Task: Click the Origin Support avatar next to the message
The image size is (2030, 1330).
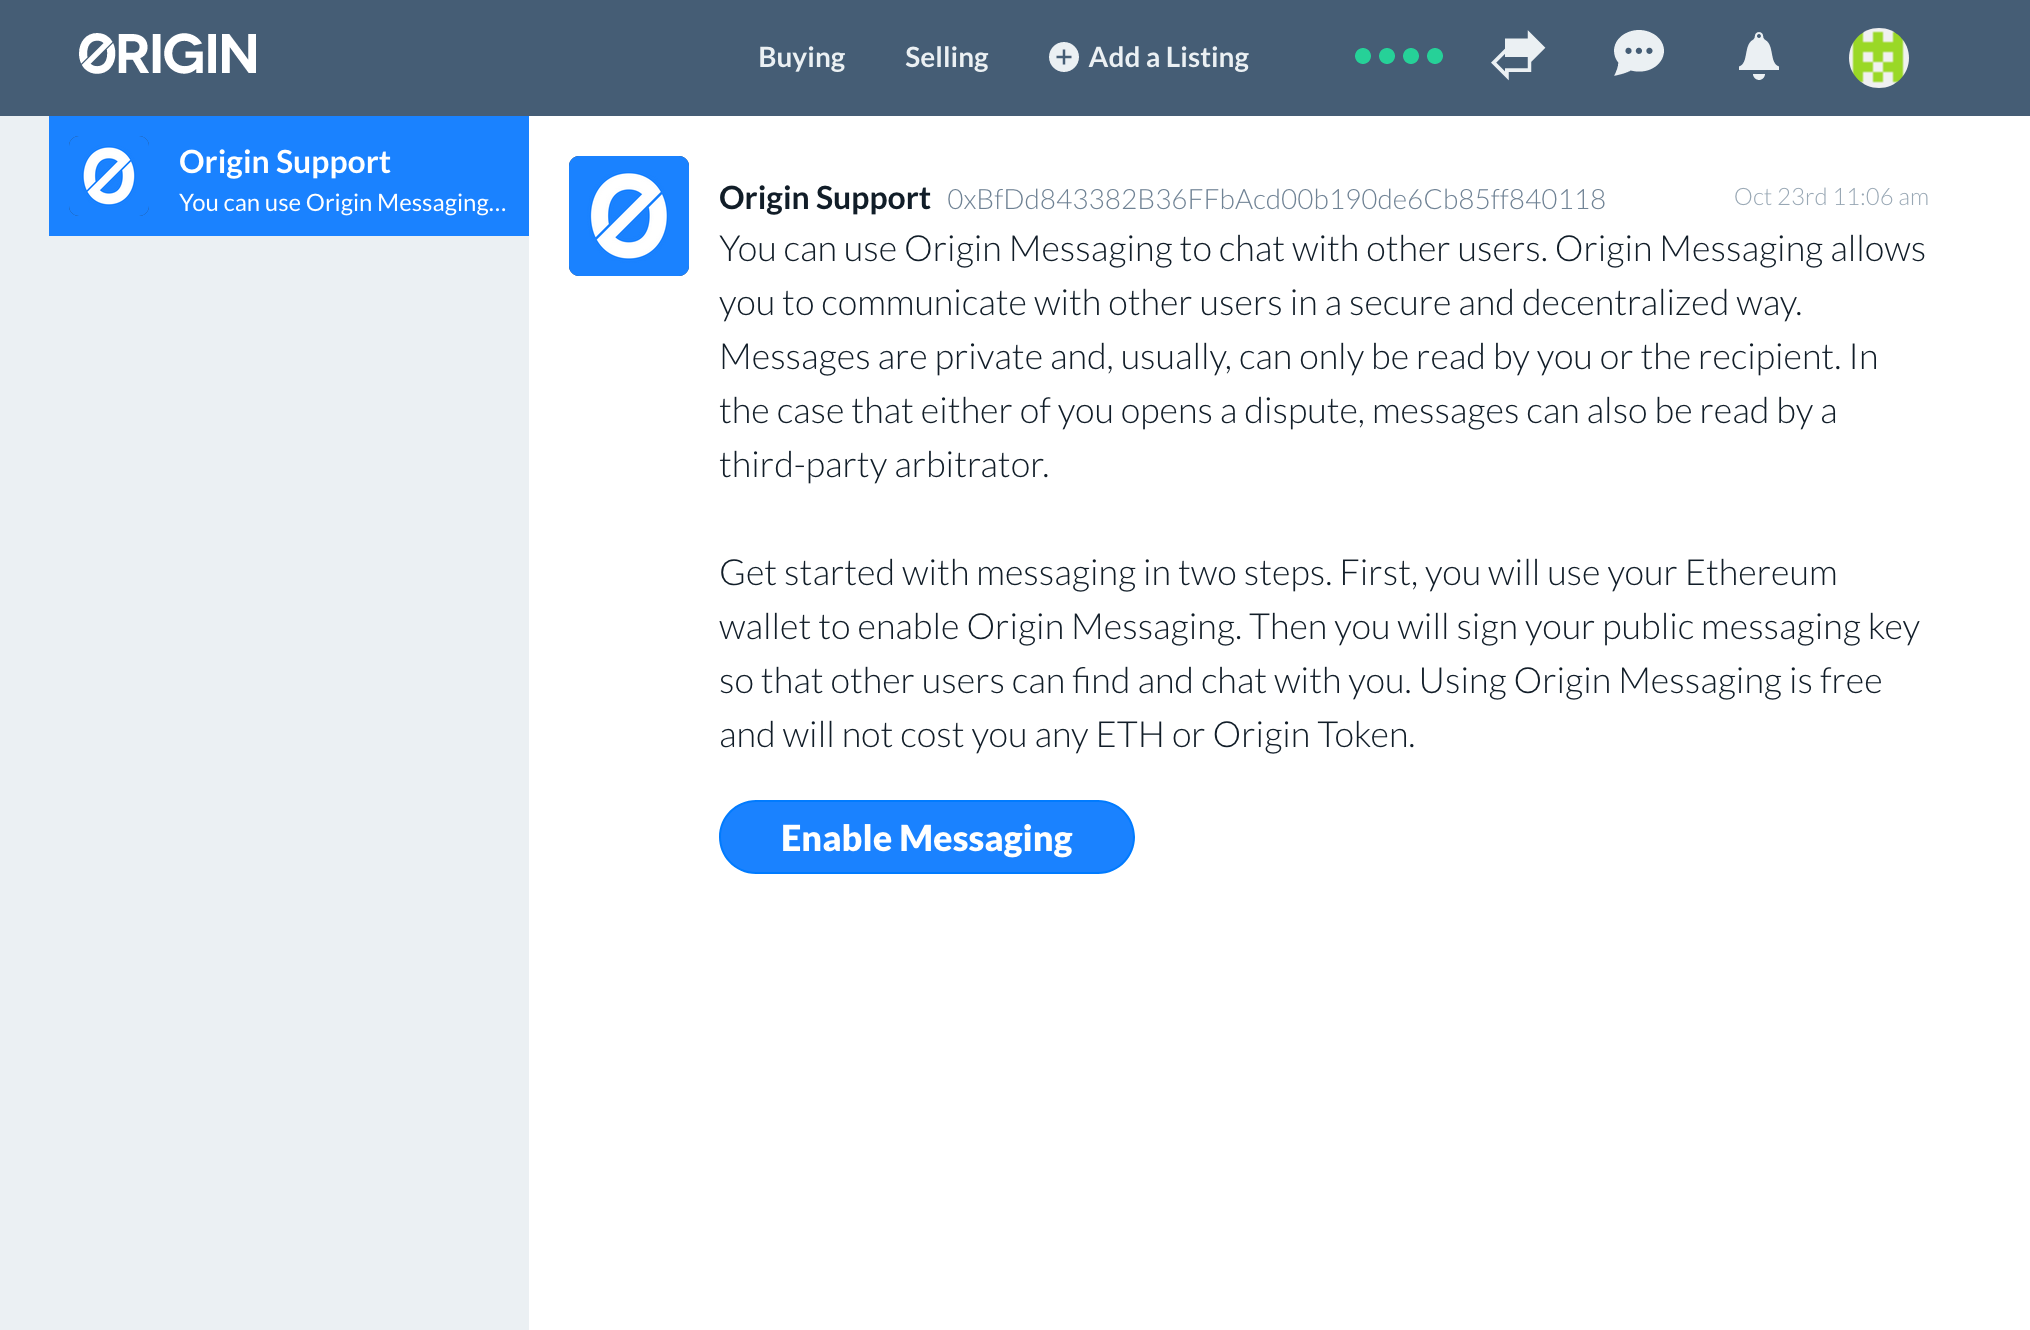Action: pos(628,216)
